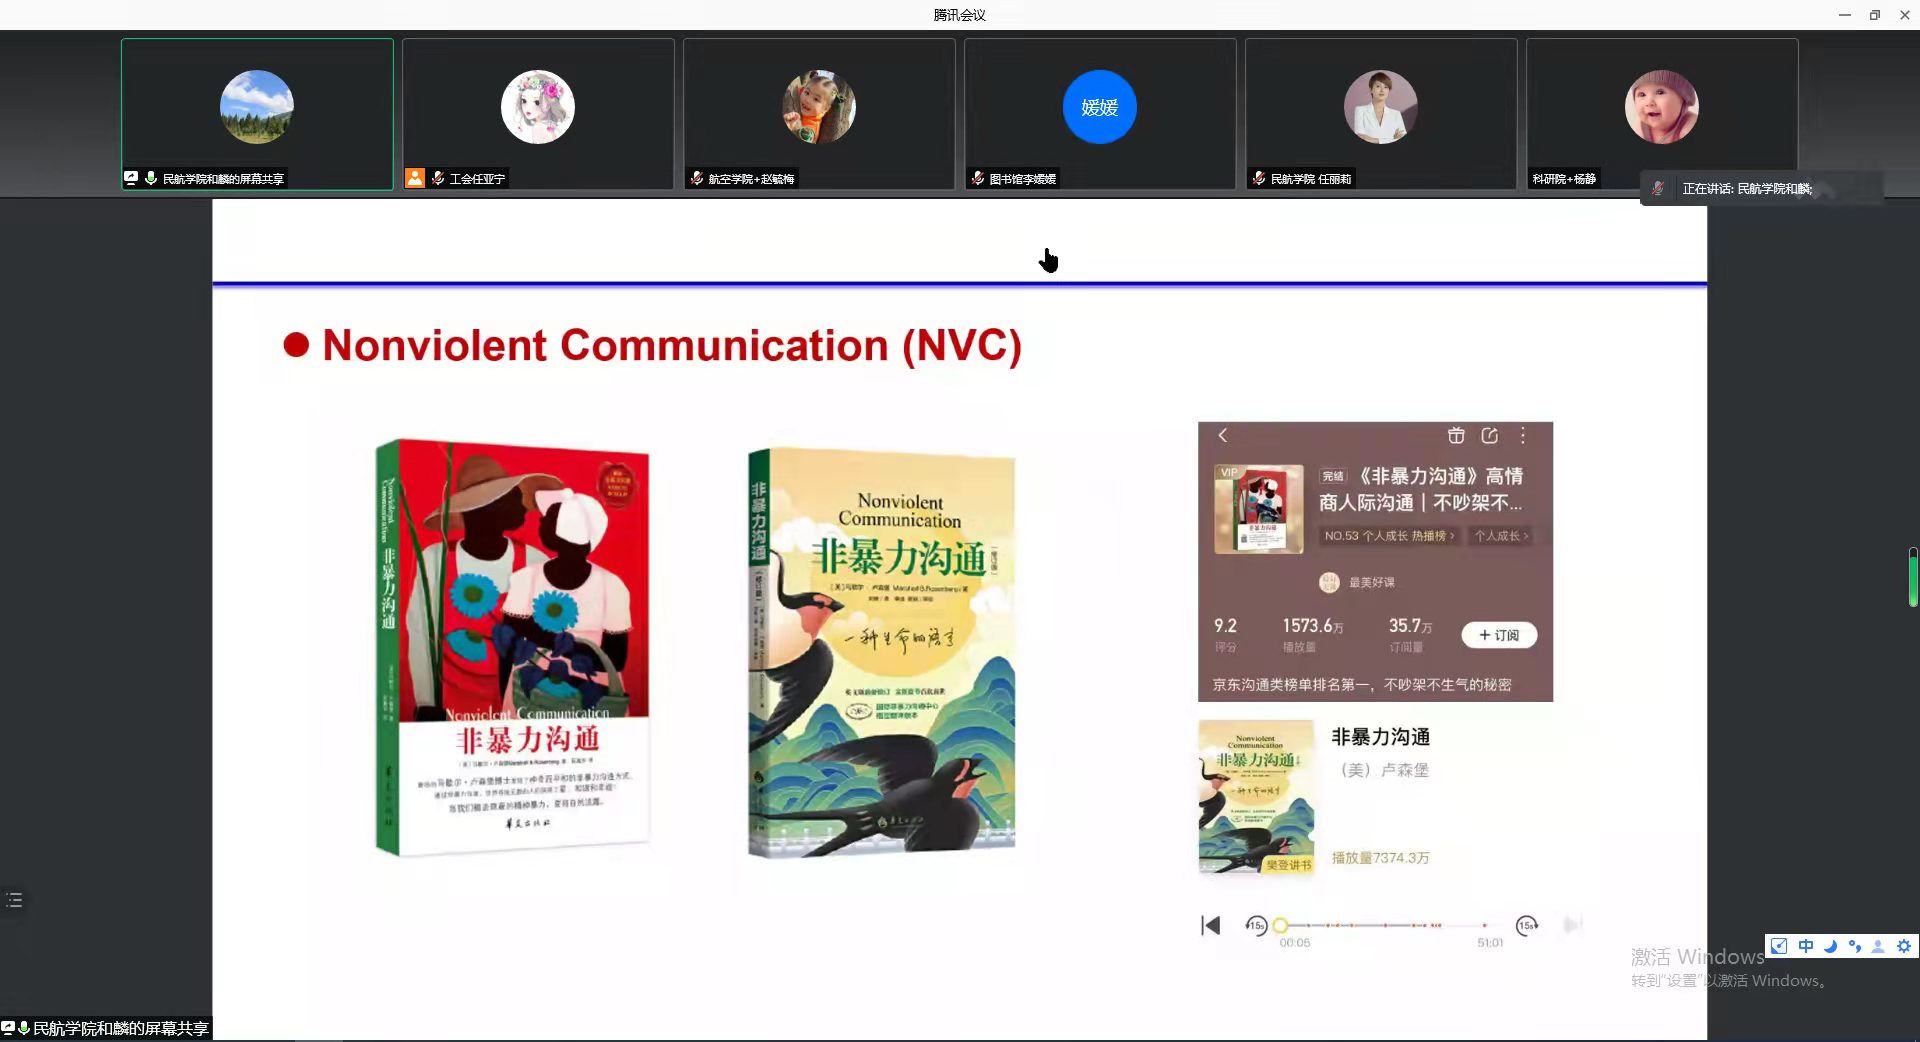Image resolution: width=1920 pixels, height=1042 pixels.
Task: Click IME toolbar logo icon
Action: [1778, 945]
